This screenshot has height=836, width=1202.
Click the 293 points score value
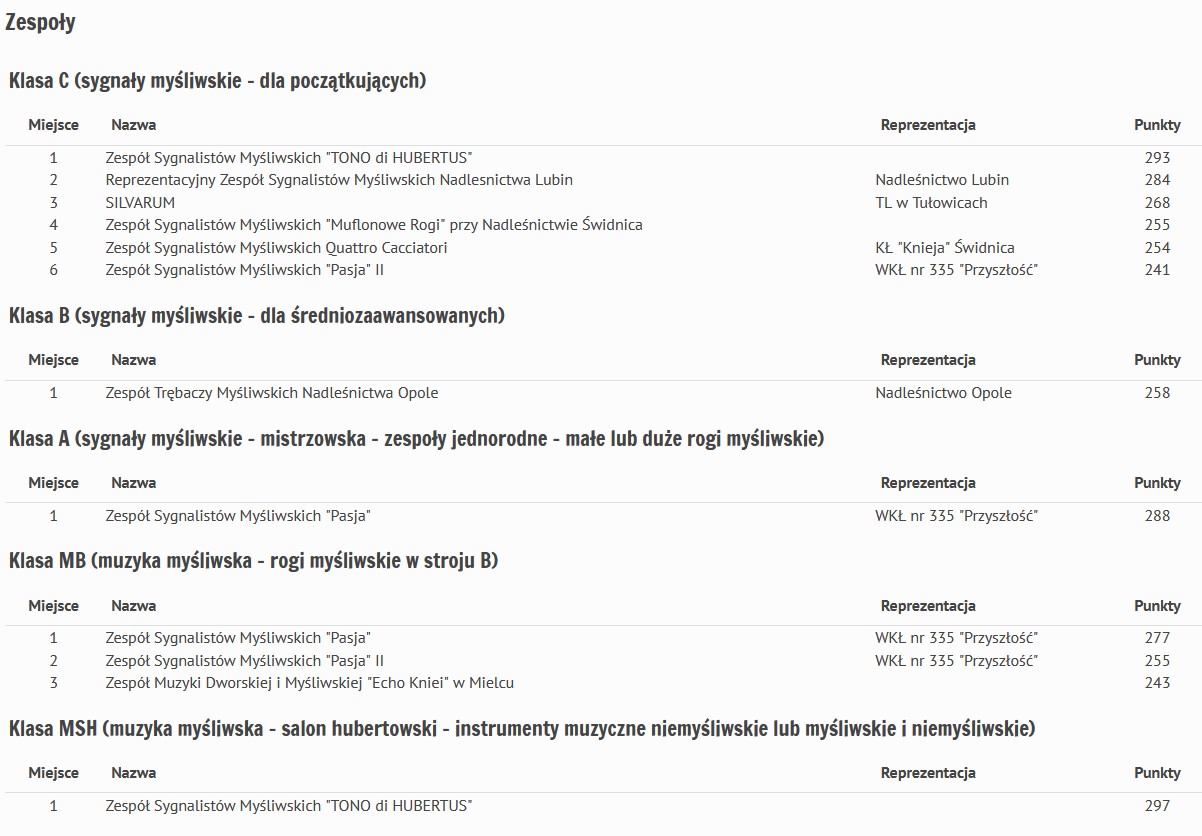pos(1157,158)
